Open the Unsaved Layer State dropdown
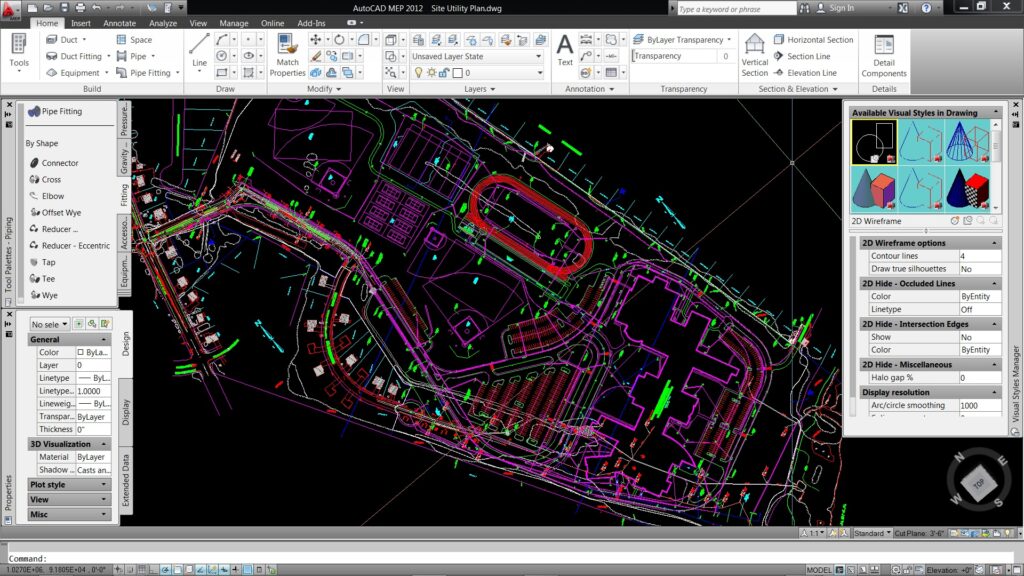1024x576 pixels. (476, 56)
